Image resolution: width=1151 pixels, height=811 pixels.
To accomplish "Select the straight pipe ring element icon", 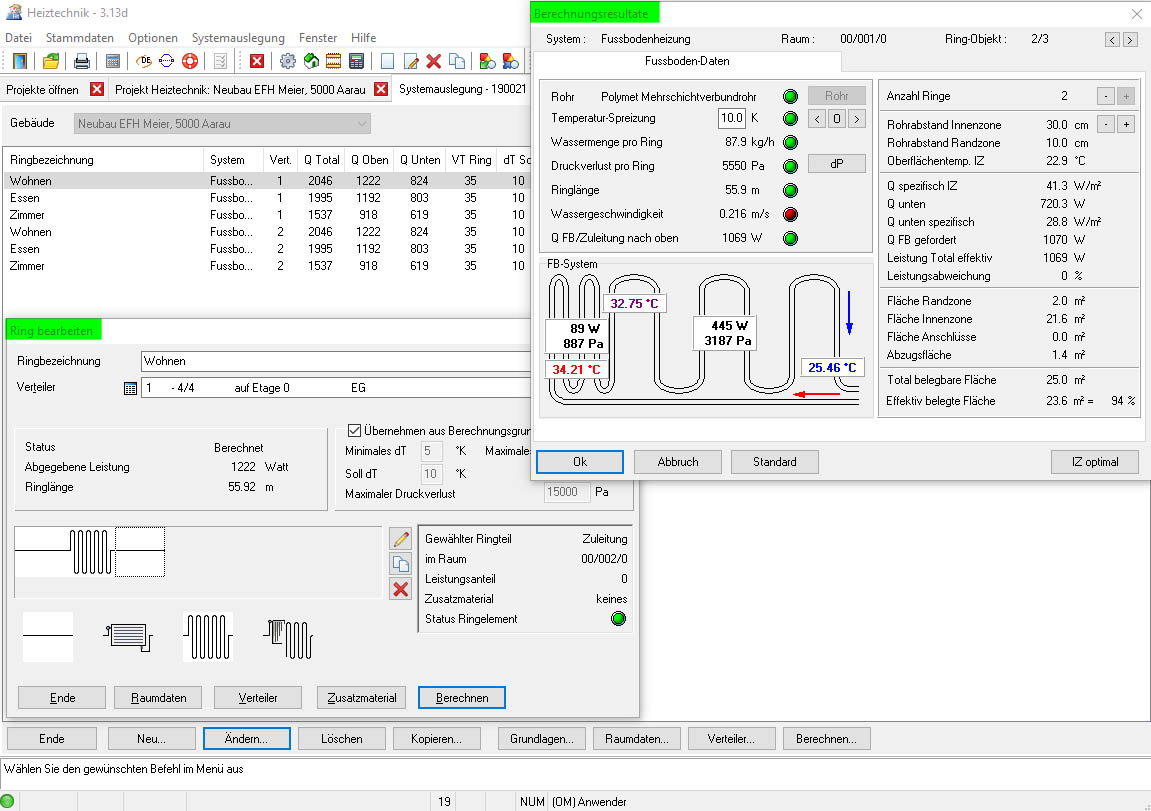I will coord(48,636).
